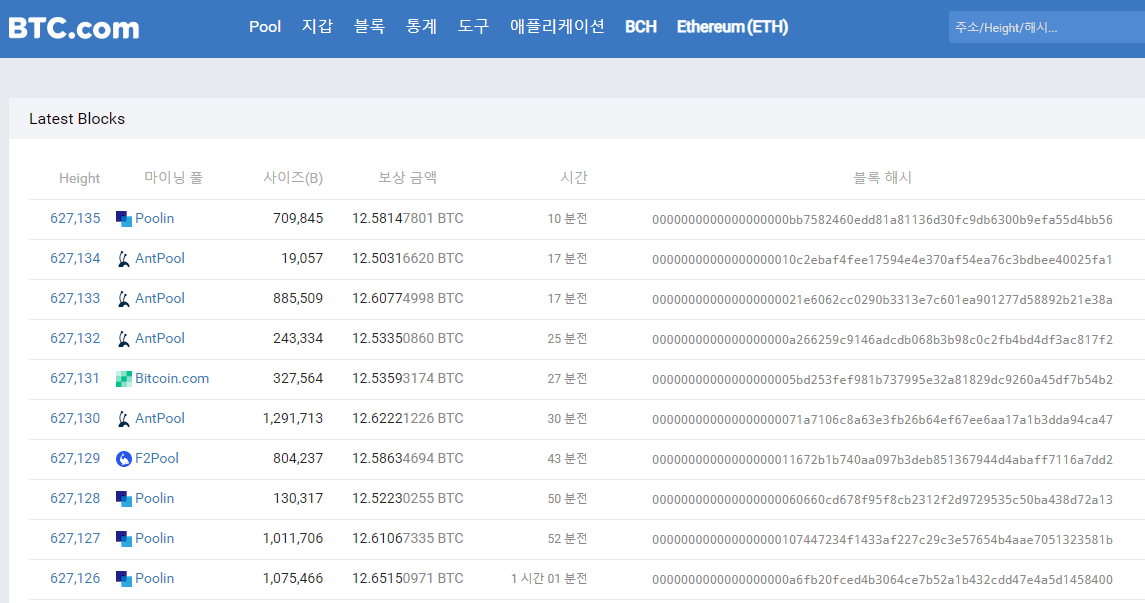Expand the 도구 navigation menu

tap(473, 27)
